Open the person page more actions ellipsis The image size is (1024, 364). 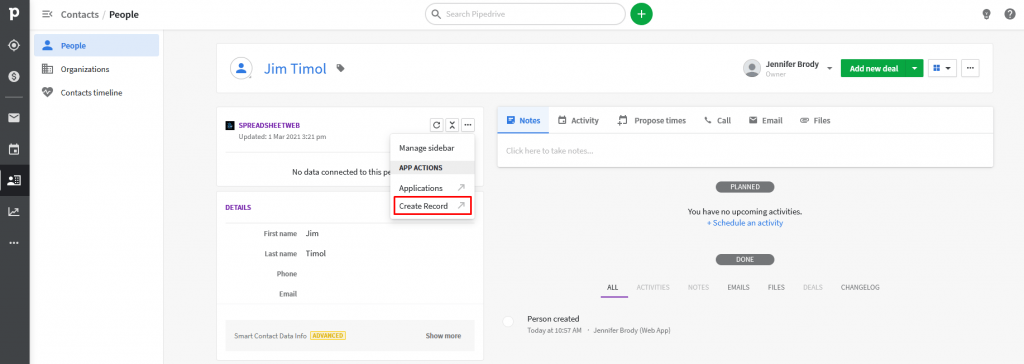tap(970, 68)
